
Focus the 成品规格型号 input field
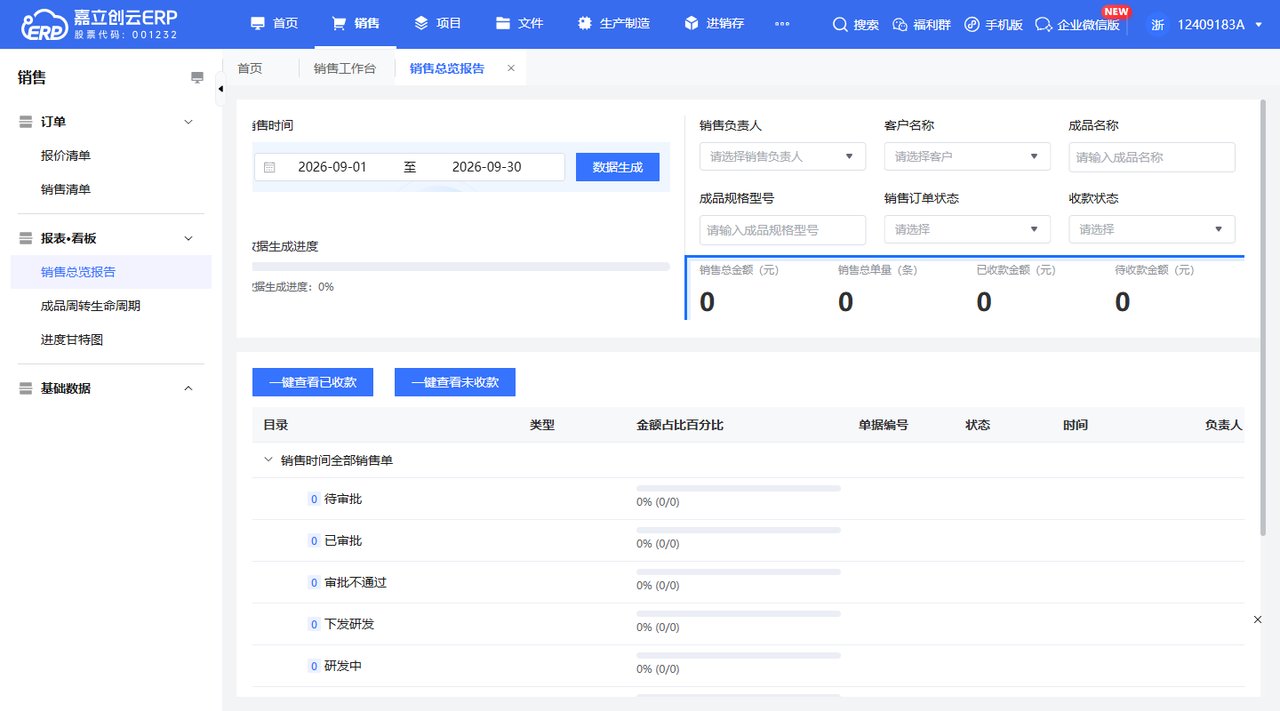pos(783,230)
